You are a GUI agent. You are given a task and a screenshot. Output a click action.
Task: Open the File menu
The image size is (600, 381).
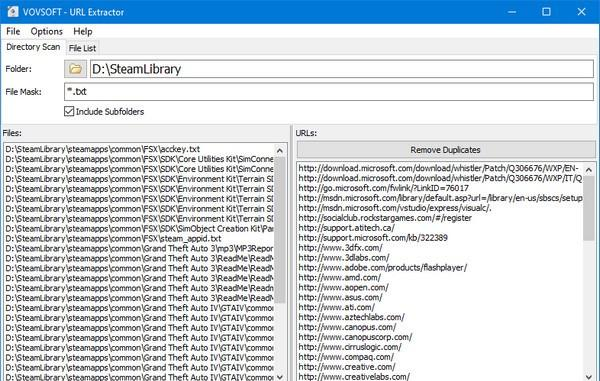(x=13, y=31)
